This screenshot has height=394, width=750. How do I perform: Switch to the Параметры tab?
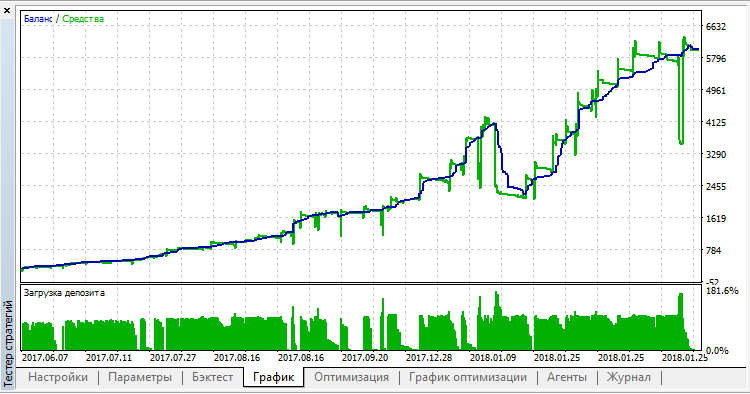pos(140,377)
